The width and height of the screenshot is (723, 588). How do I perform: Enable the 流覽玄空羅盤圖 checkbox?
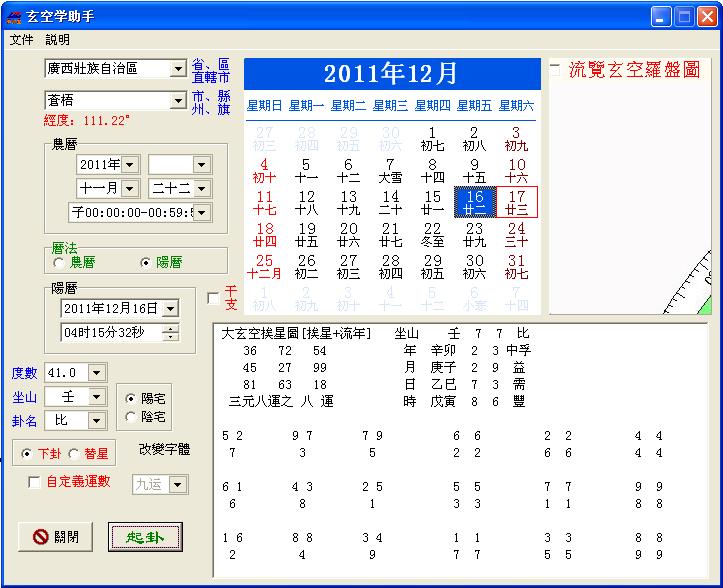(x=555, y=70)
